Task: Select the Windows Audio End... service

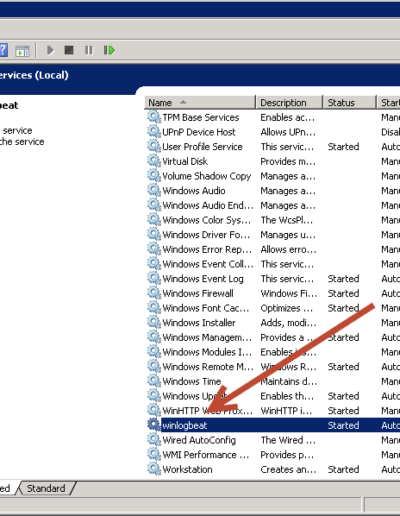Action: [x=208, y=205]
